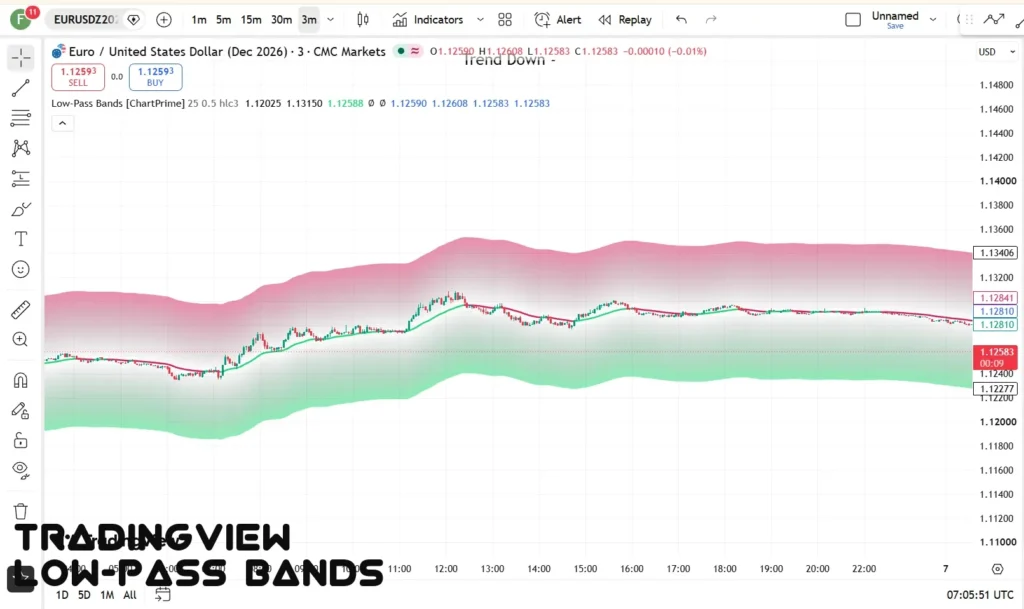
Task: Select the trend line drawing tool
Action: 21,88
